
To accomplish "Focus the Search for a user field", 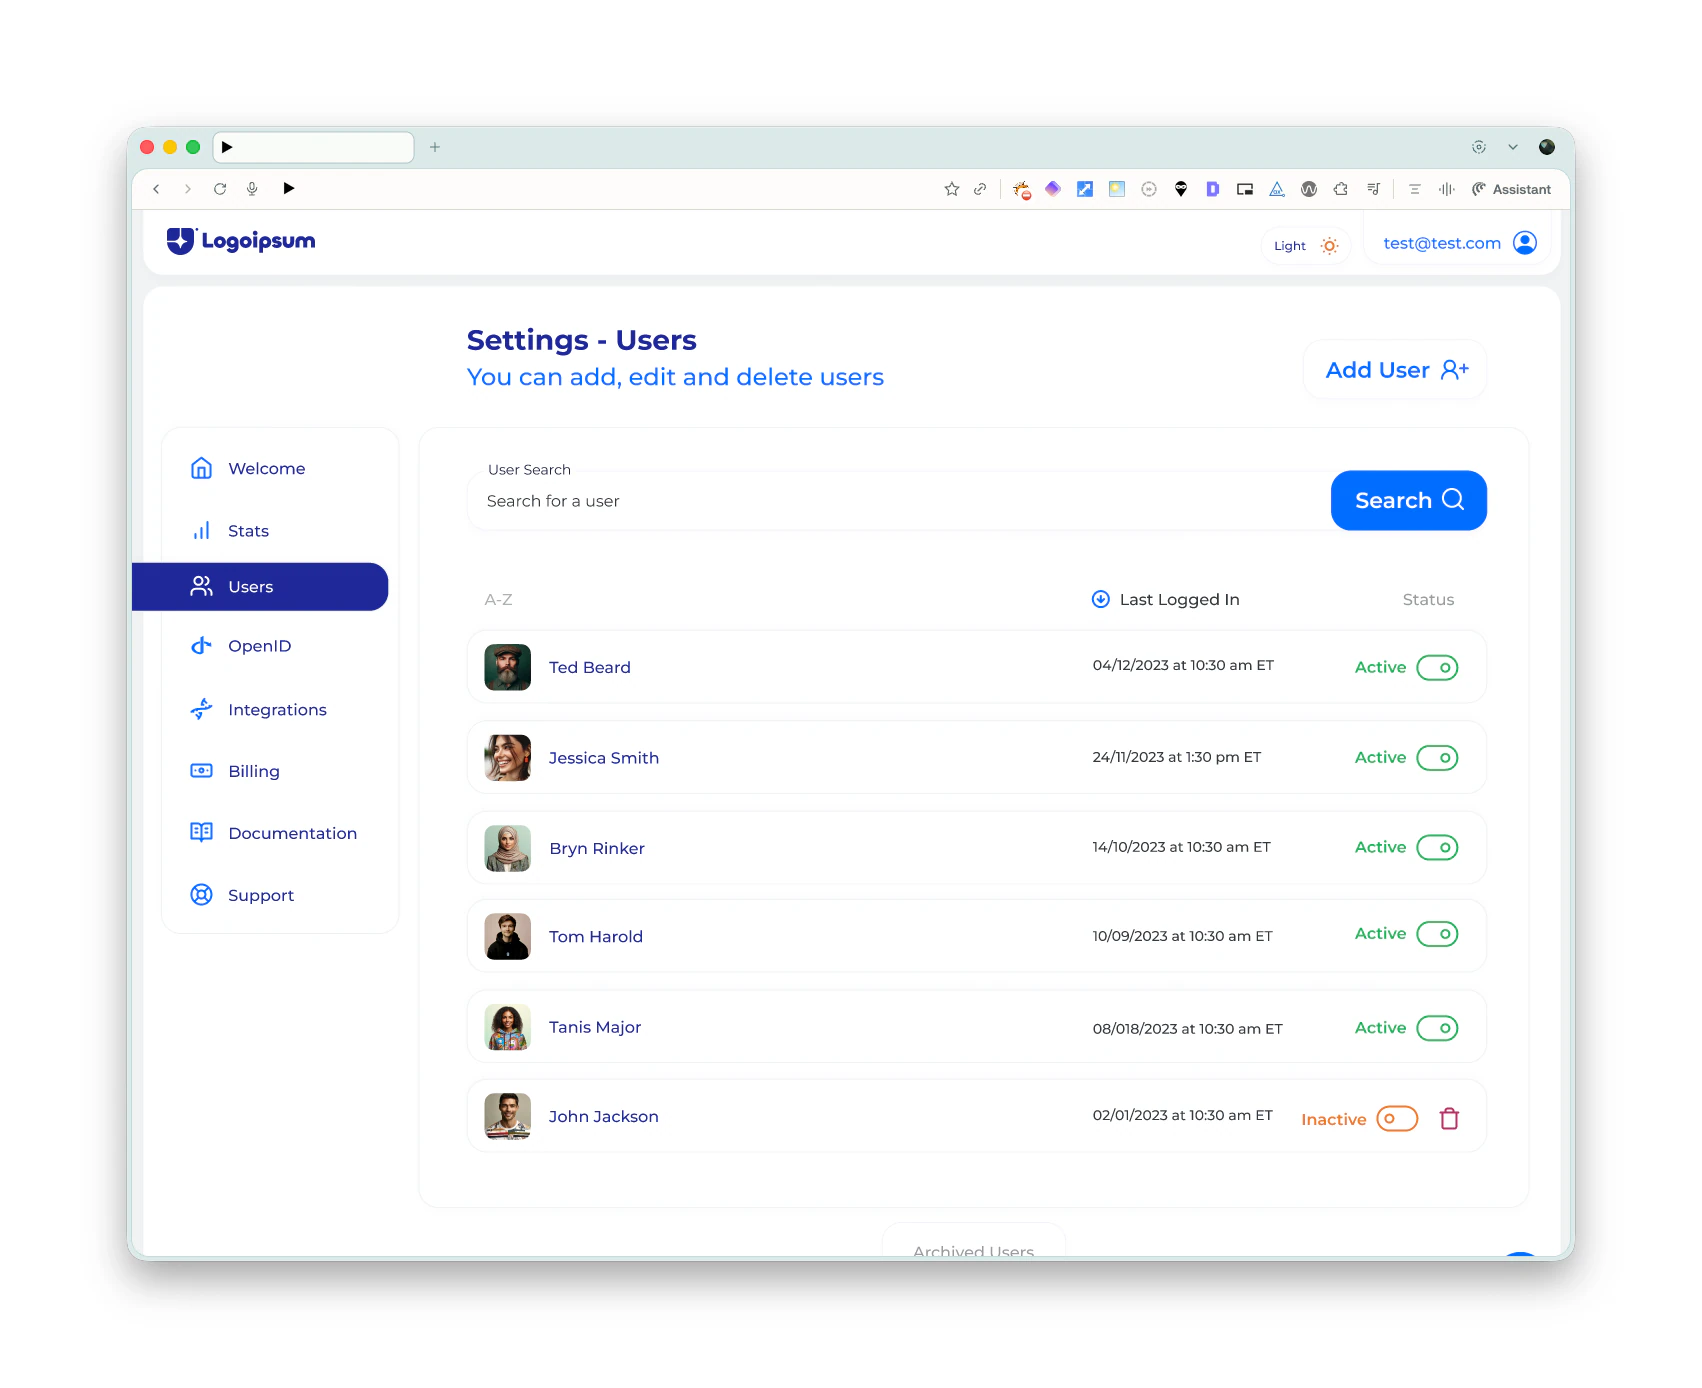I will 898,501.
